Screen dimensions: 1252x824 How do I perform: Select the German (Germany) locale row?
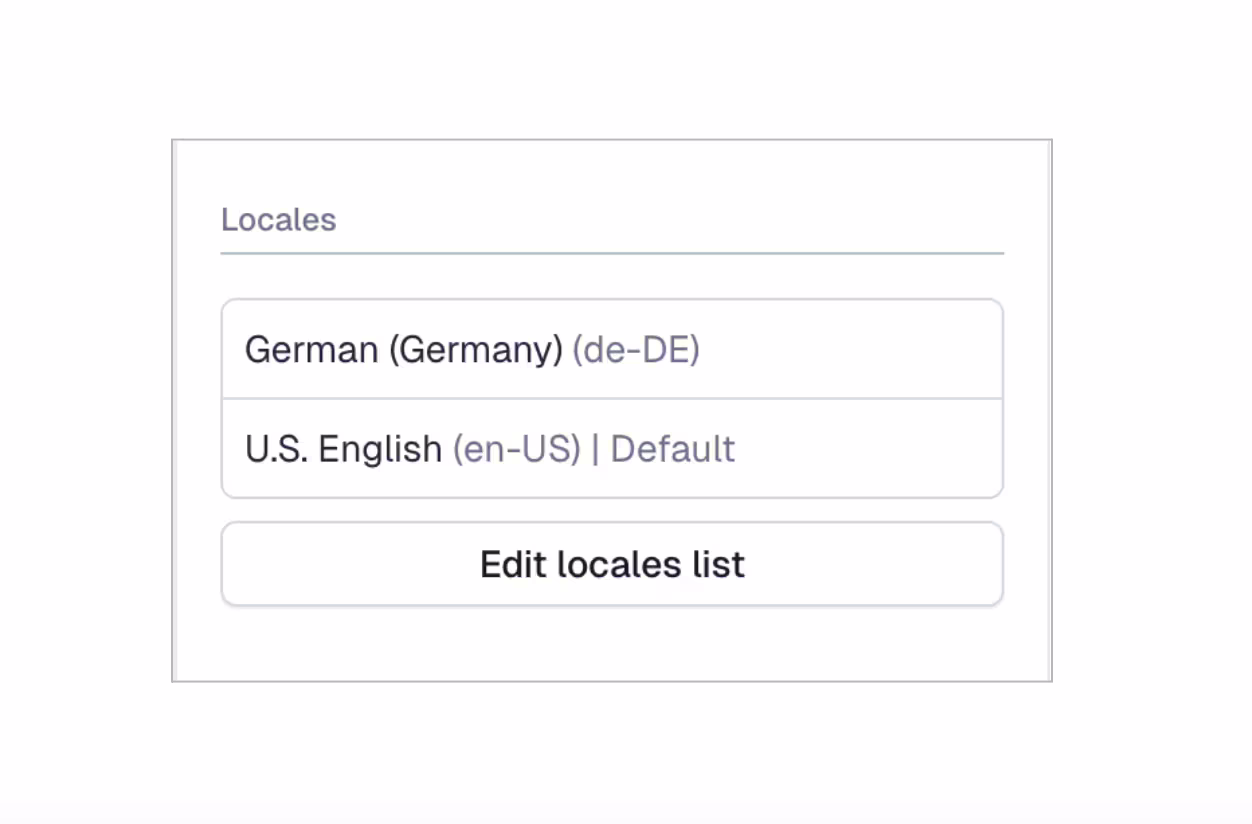click(x=612, y=349)
